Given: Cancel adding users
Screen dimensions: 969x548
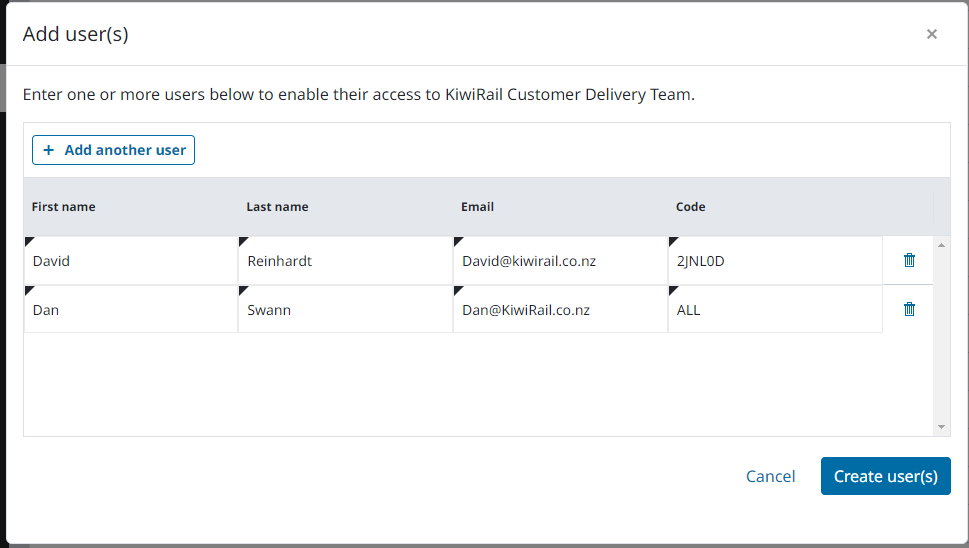Looking at the screenshot, I should pyautogui.click(x=770, y=476).
